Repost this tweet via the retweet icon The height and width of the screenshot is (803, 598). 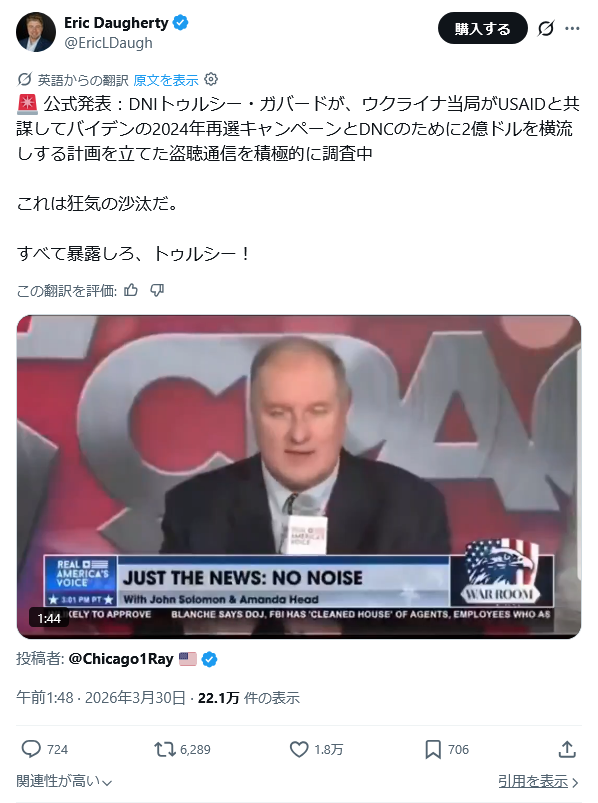click(165, 750)
